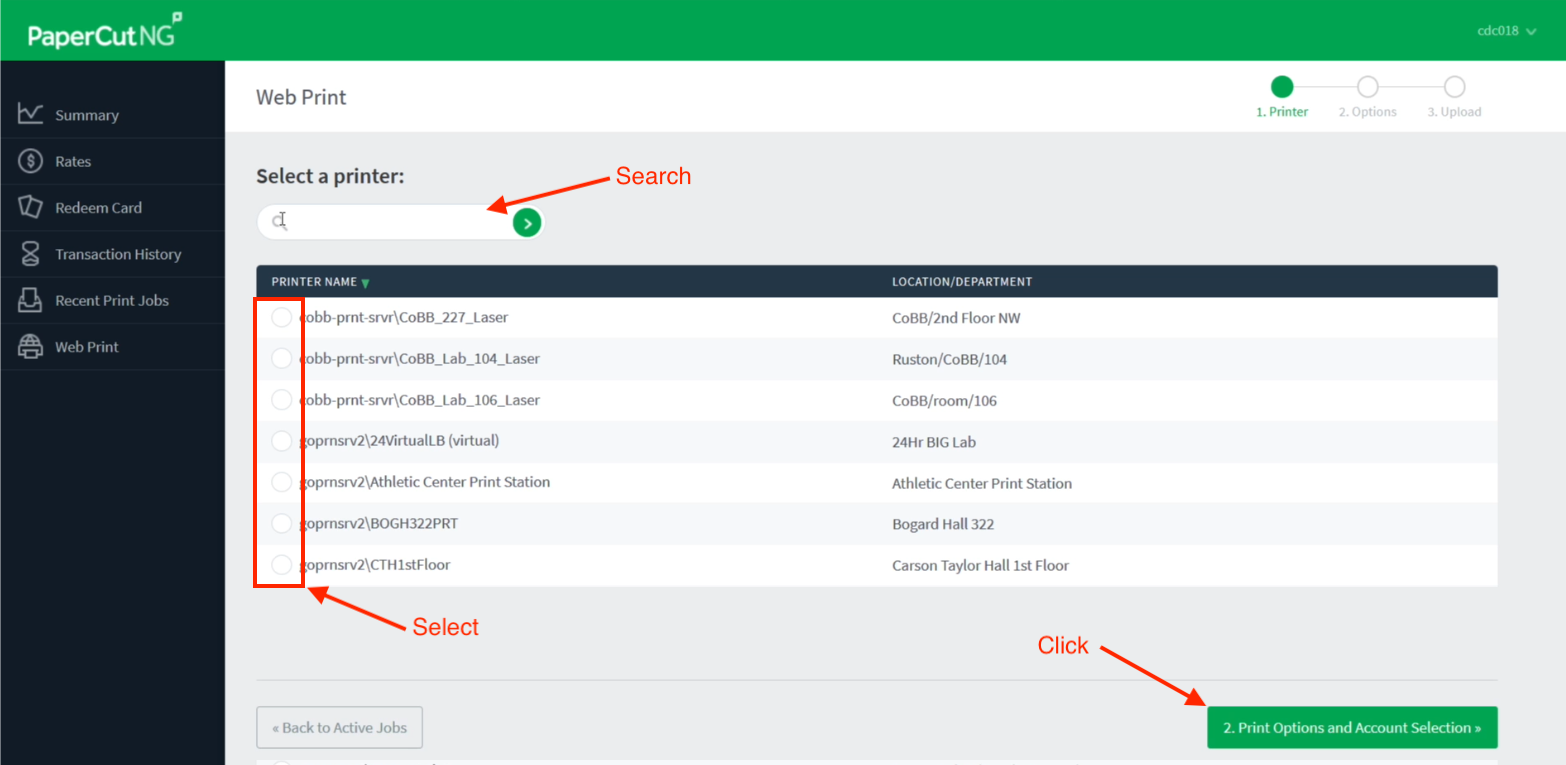
Task: Open Transaction History in the sidebar
Action: click(118, 254)
